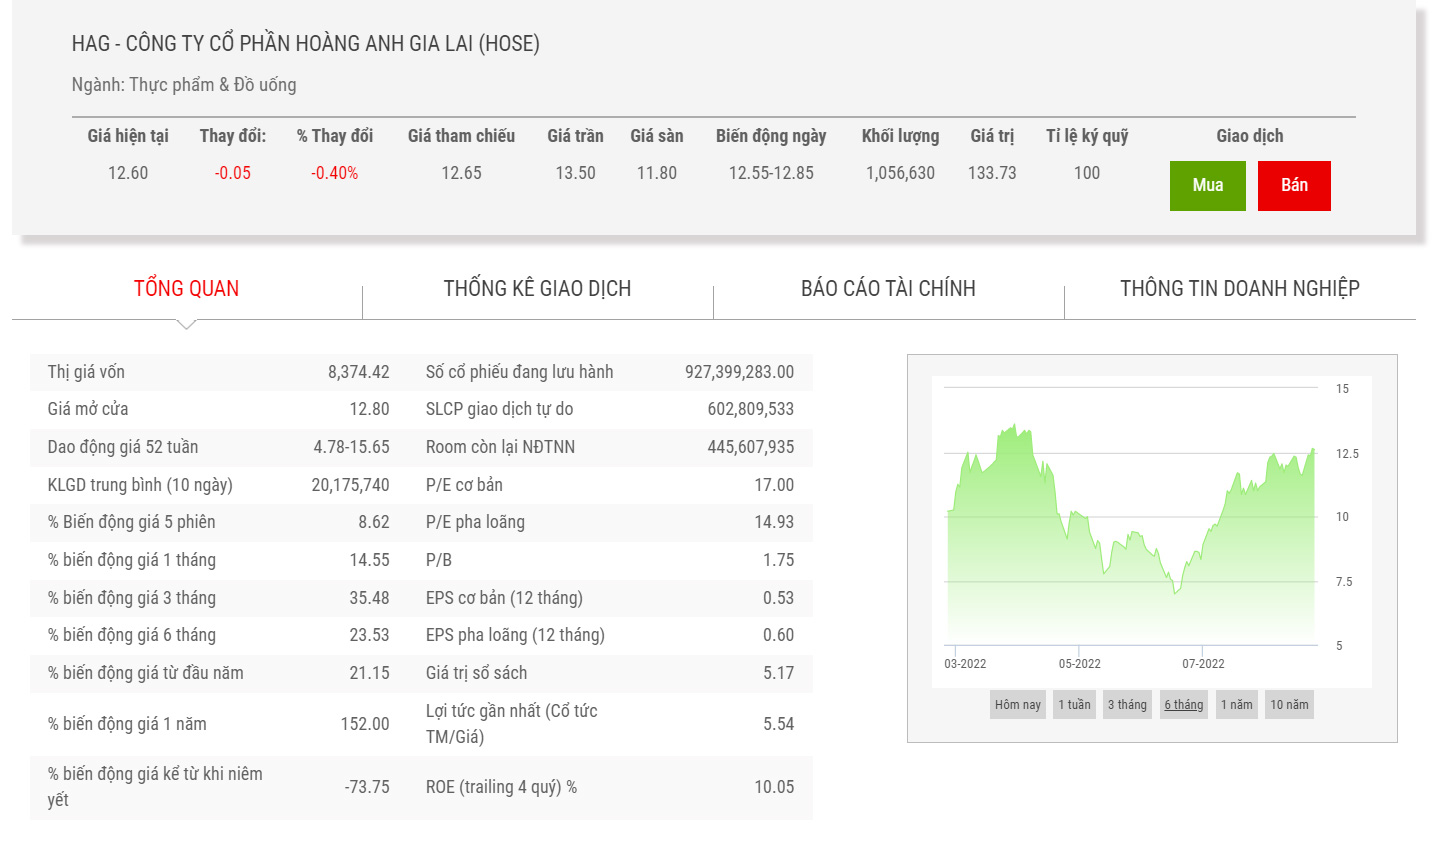Click the KLGD trung bình (10 ngày) label
1449x850 pixels.
(140, 485)
